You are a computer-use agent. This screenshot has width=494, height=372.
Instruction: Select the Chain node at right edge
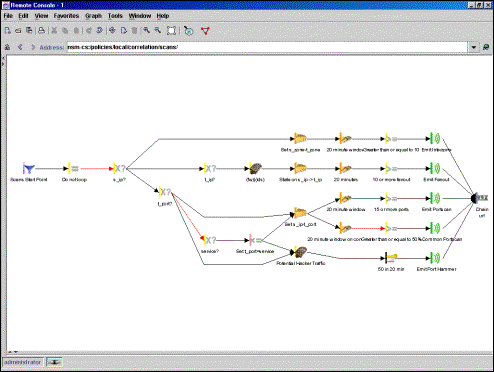480,199
